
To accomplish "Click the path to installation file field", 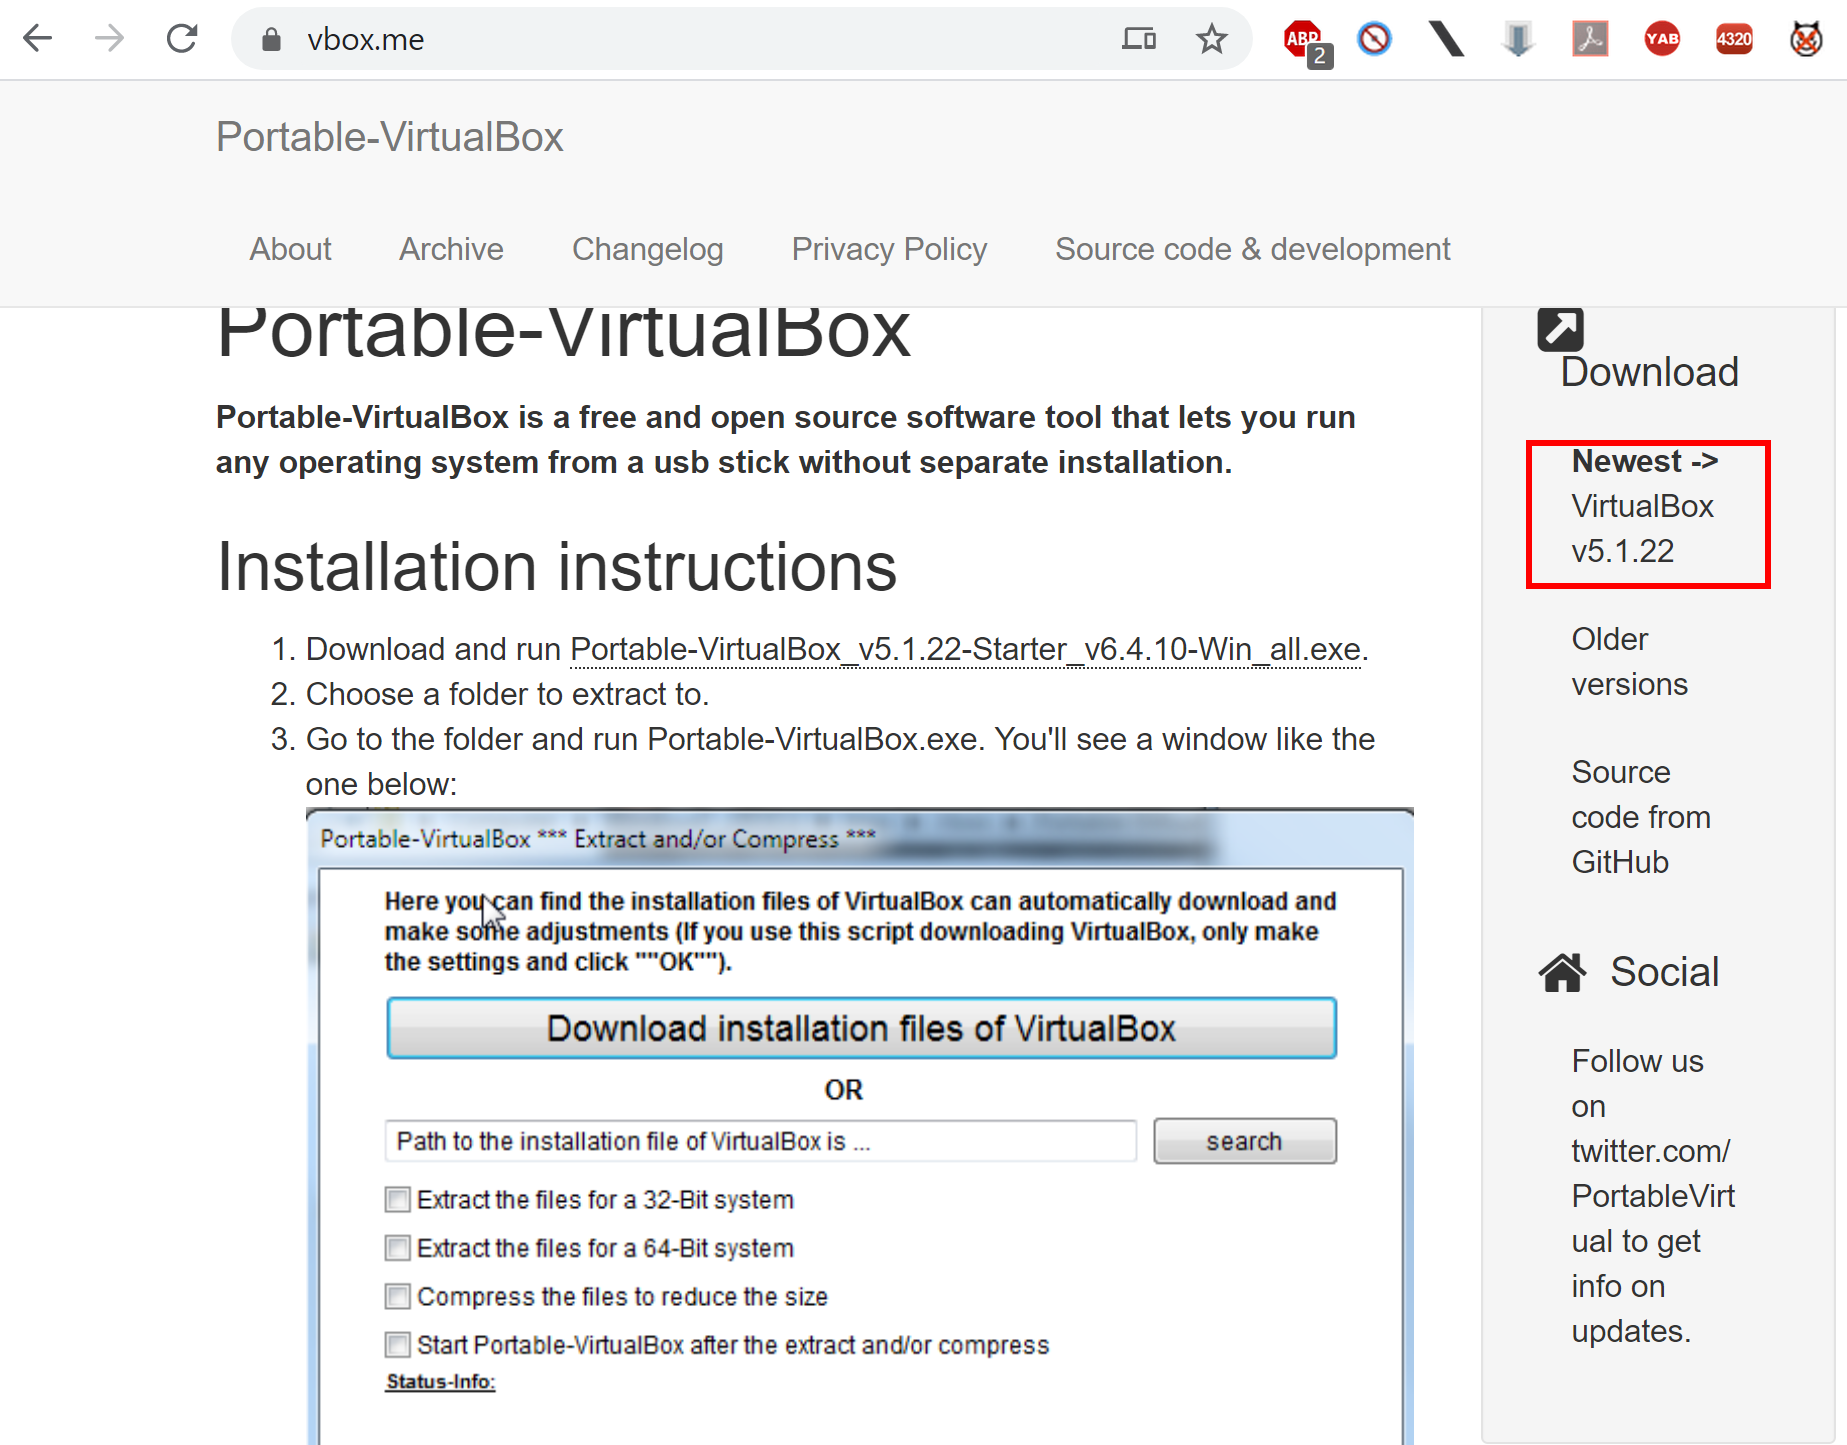I will (x=760, y=1141).
